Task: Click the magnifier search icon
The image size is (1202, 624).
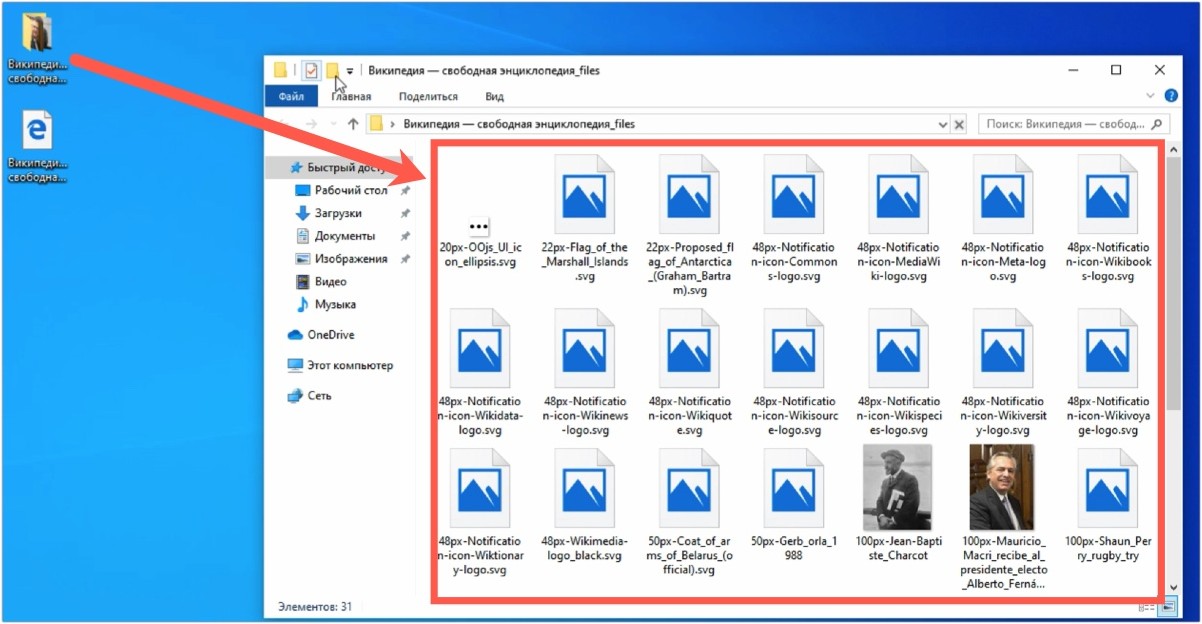Action: click(x=1158, y=125)
